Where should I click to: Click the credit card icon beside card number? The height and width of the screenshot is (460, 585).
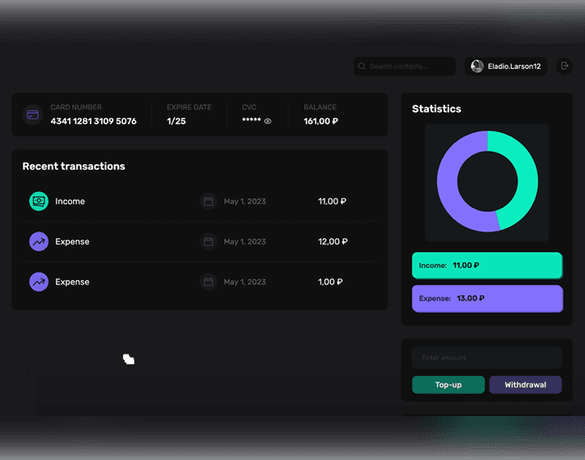click(33, 115)
